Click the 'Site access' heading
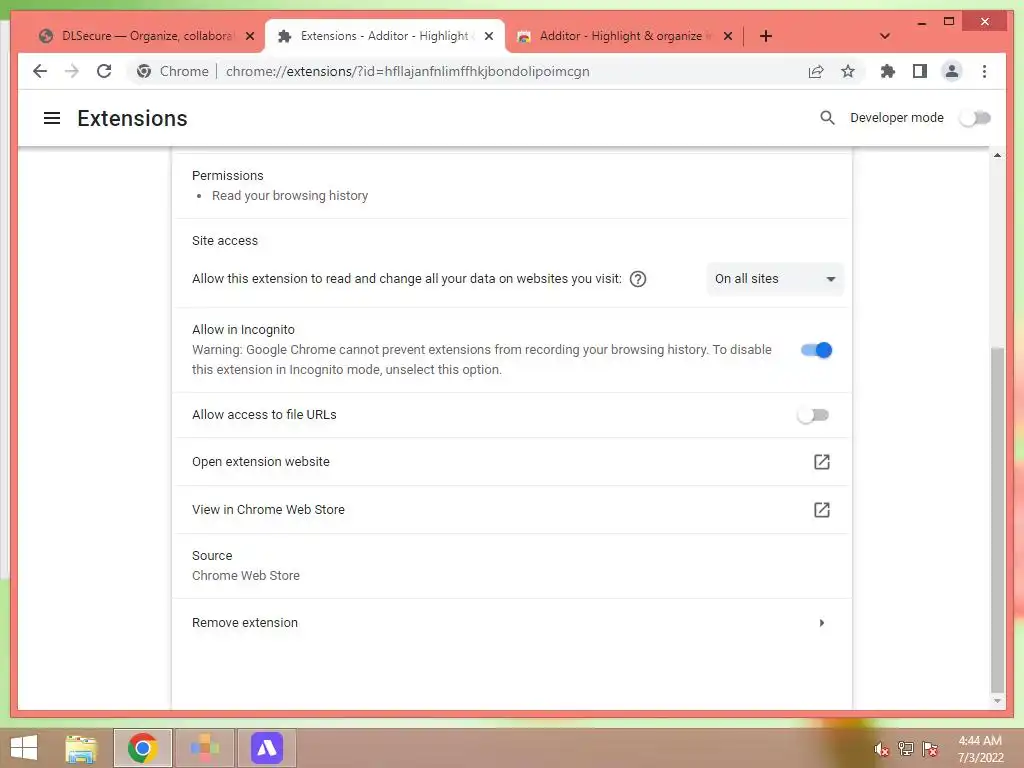The height and width of the screenshot is (768, 1024). pyautogui.click(x=225, y=241)
